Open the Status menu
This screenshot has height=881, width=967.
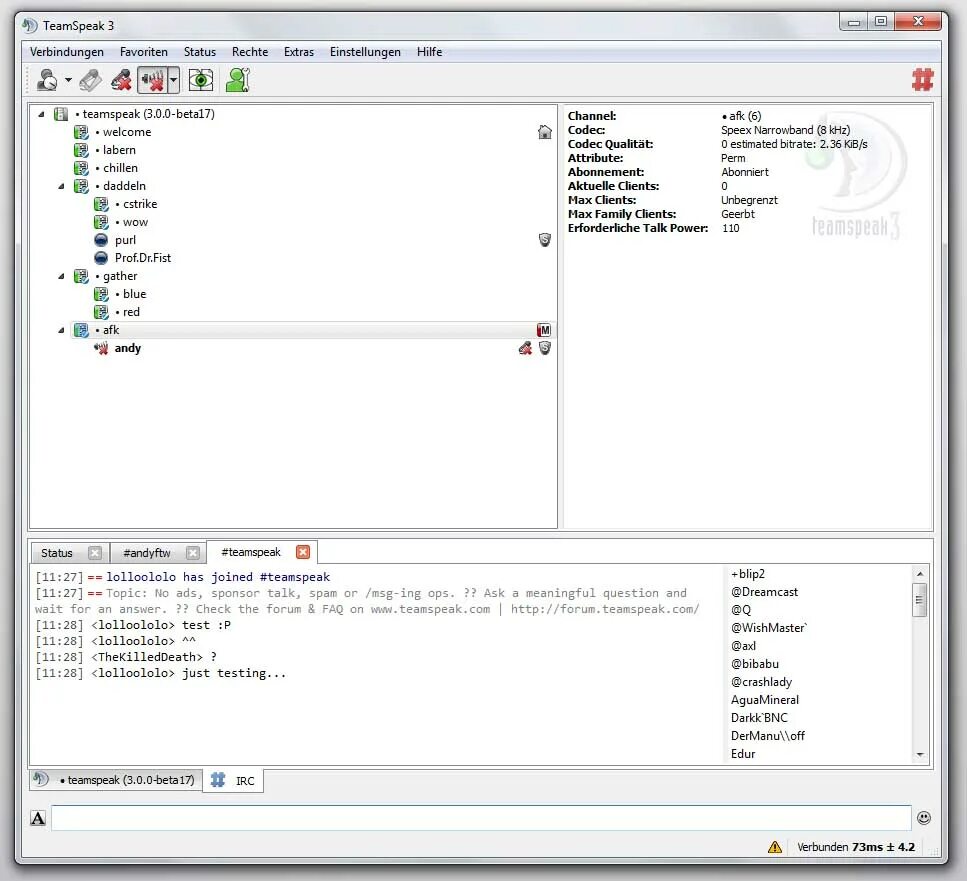pyautogui.click(x=200, y=52)
